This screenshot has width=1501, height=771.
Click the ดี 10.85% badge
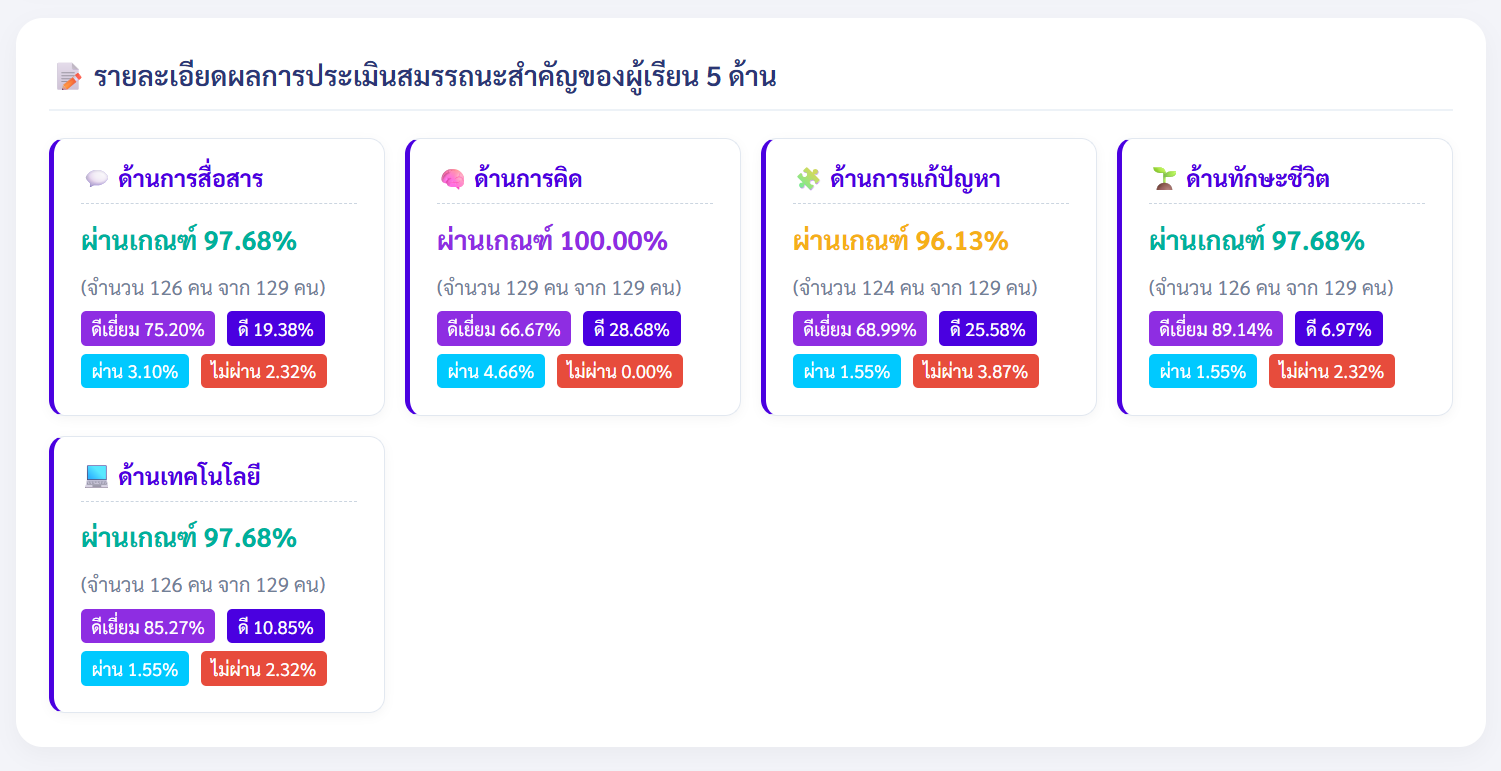coord(276,627)
